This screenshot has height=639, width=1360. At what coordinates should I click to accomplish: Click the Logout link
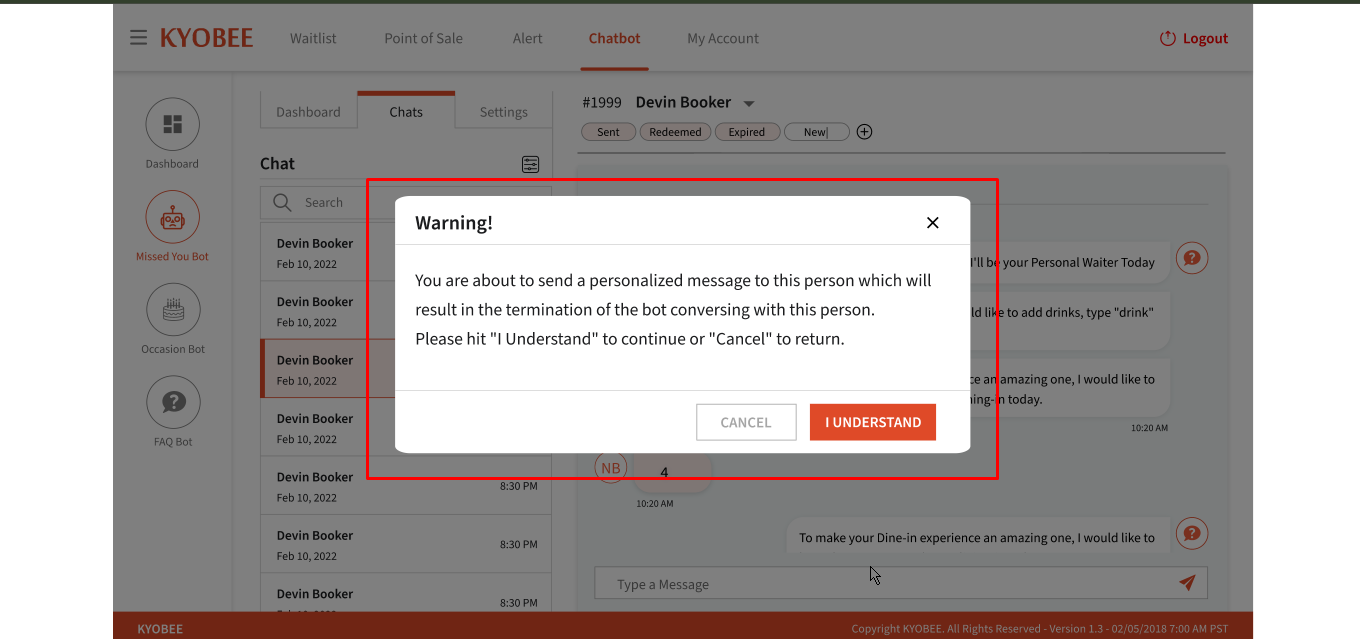(1205, 38)
